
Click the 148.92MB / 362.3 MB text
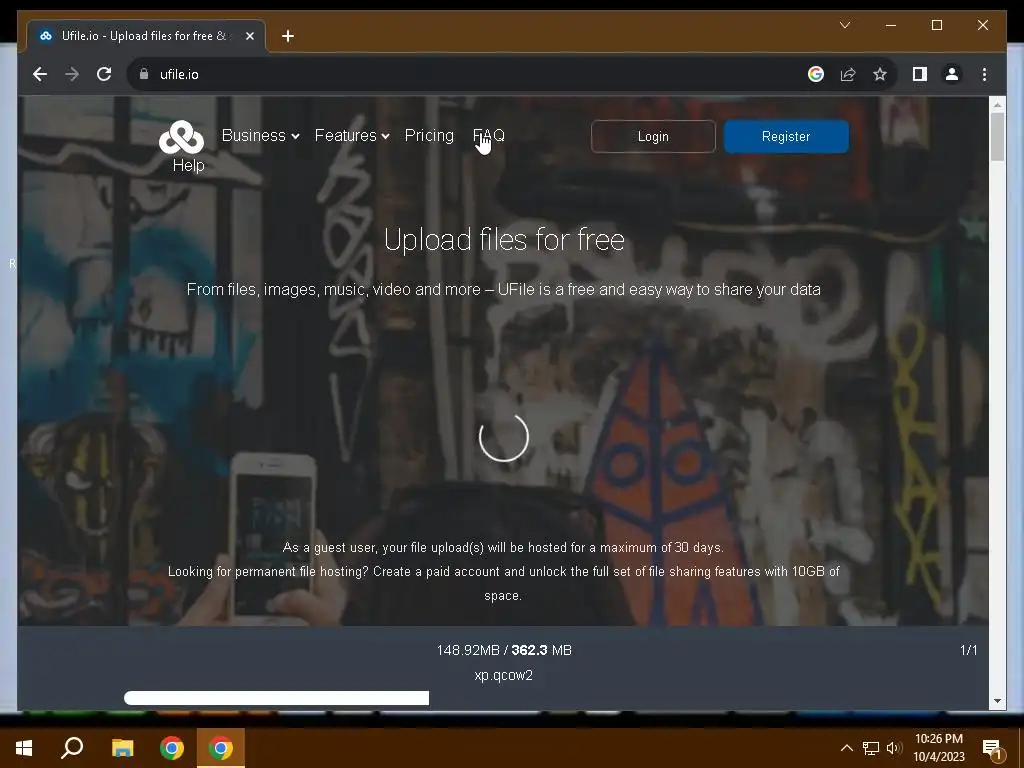[x=504, y=650]
